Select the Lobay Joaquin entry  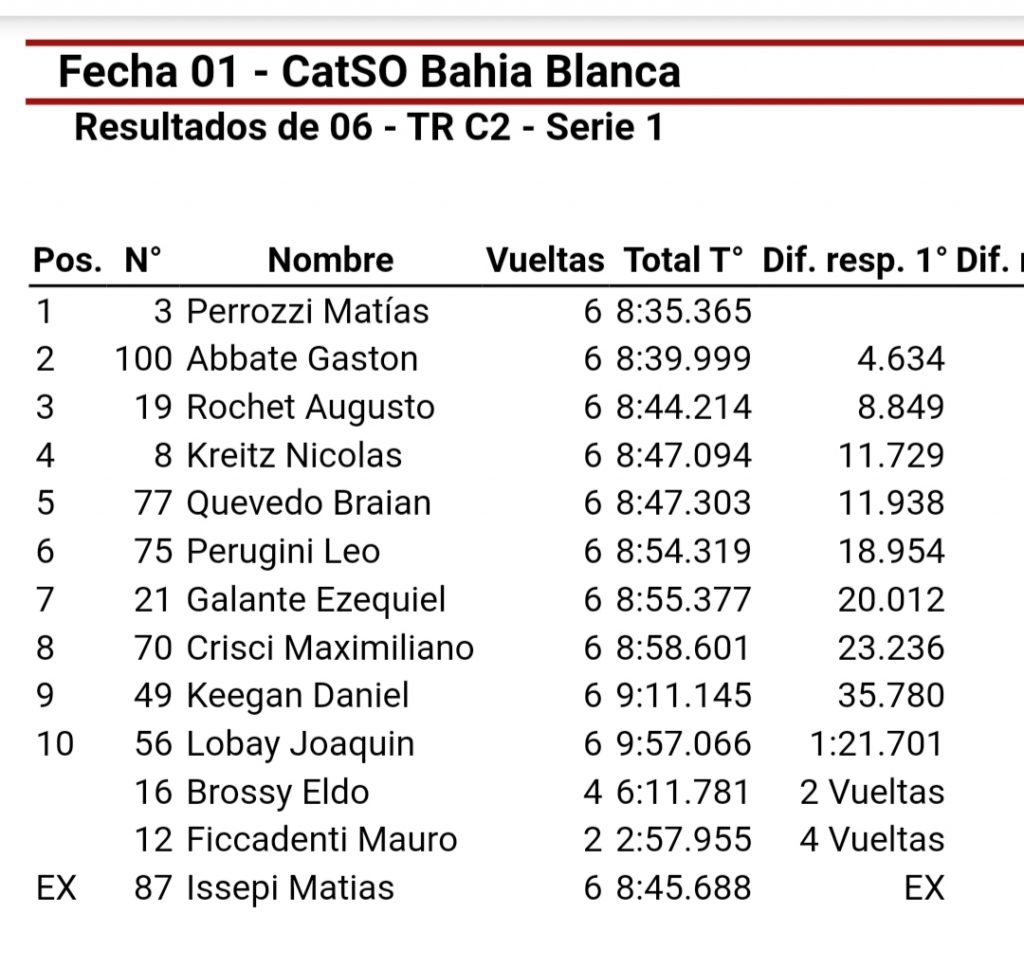click(x=490, y=744)
